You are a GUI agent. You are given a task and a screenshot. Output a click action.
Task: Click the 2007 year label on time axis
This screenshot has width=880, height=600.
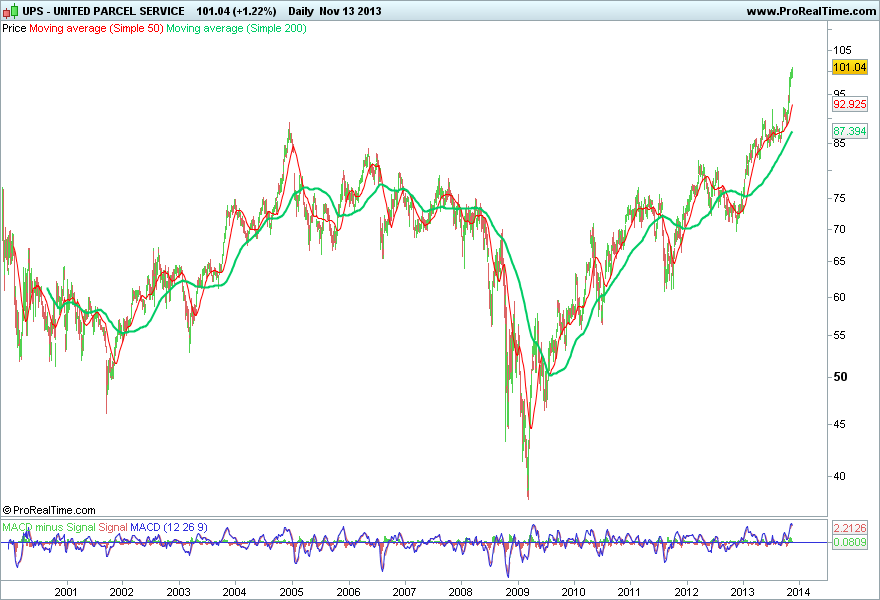pyautogui.click(x=404, y=592)
